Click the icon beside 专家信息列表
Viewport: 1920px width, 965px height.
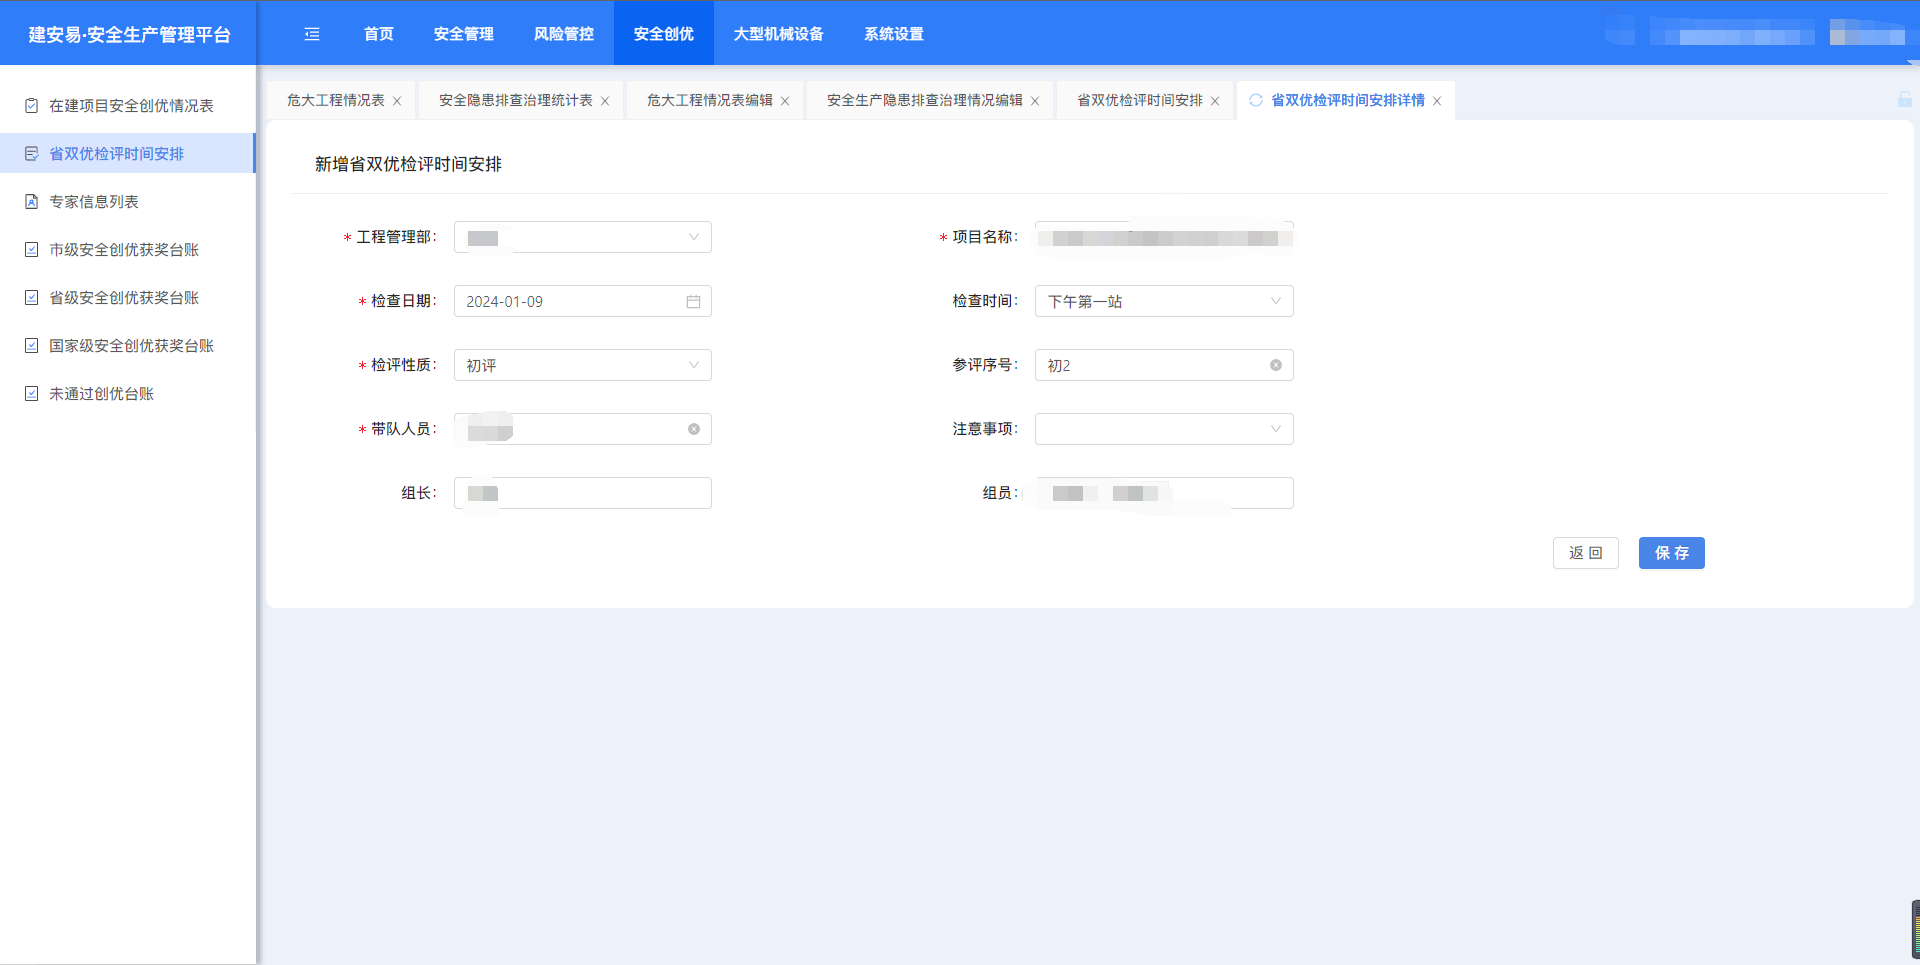(x=32, y=202)
